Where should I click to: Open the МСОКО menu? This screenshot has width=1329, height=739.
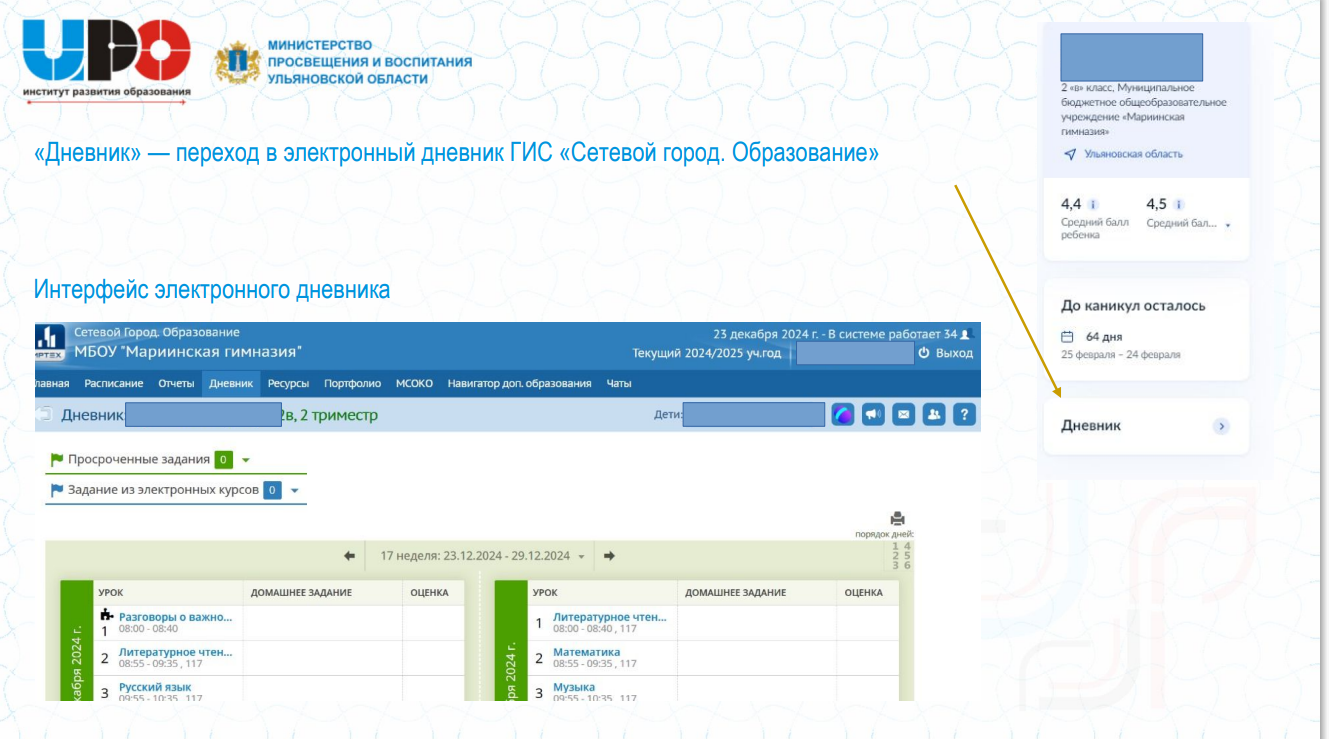(x=414, y=383)
